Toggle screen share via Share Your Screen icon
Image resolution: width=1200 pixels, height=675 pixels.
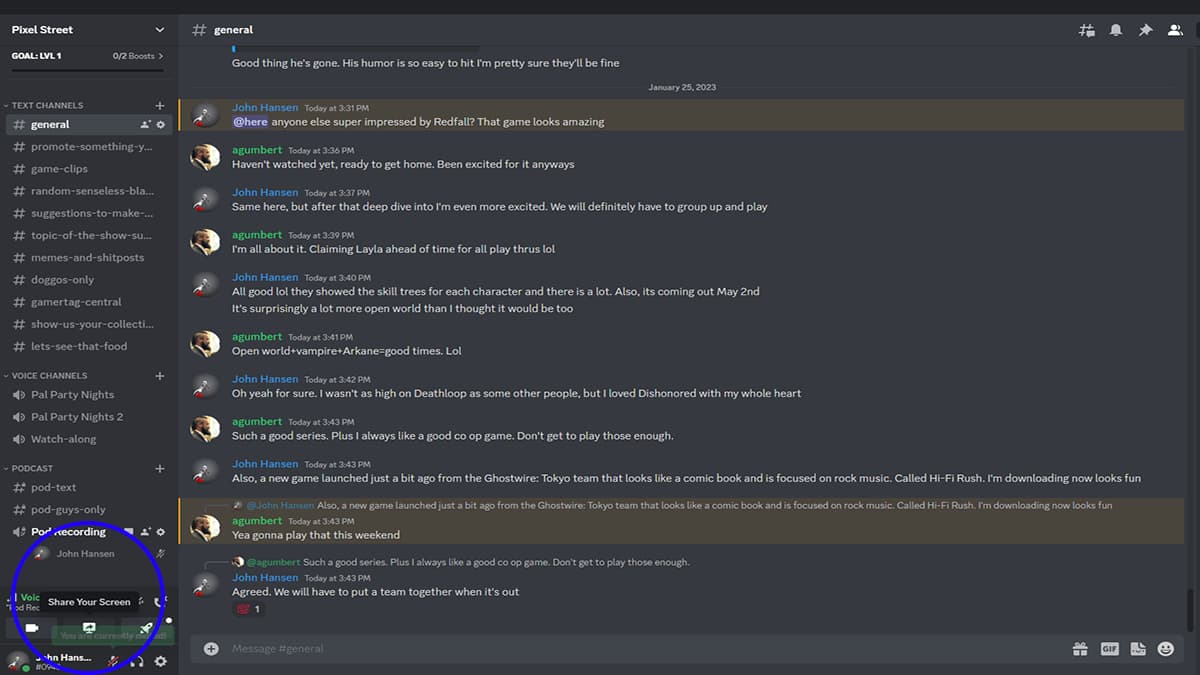88,627
